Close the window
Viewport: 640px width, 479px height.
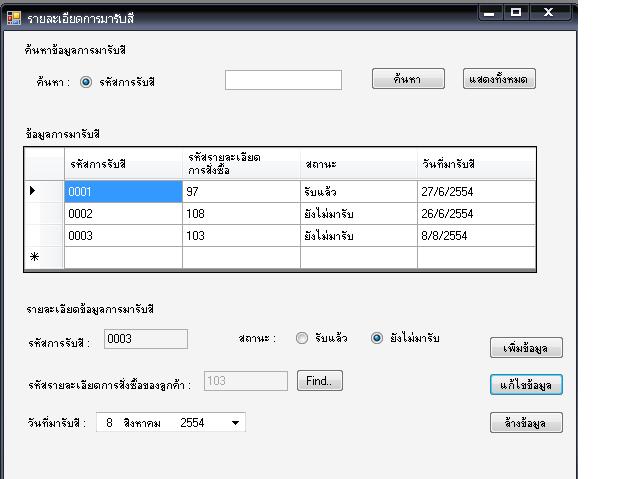pos(549,13)
